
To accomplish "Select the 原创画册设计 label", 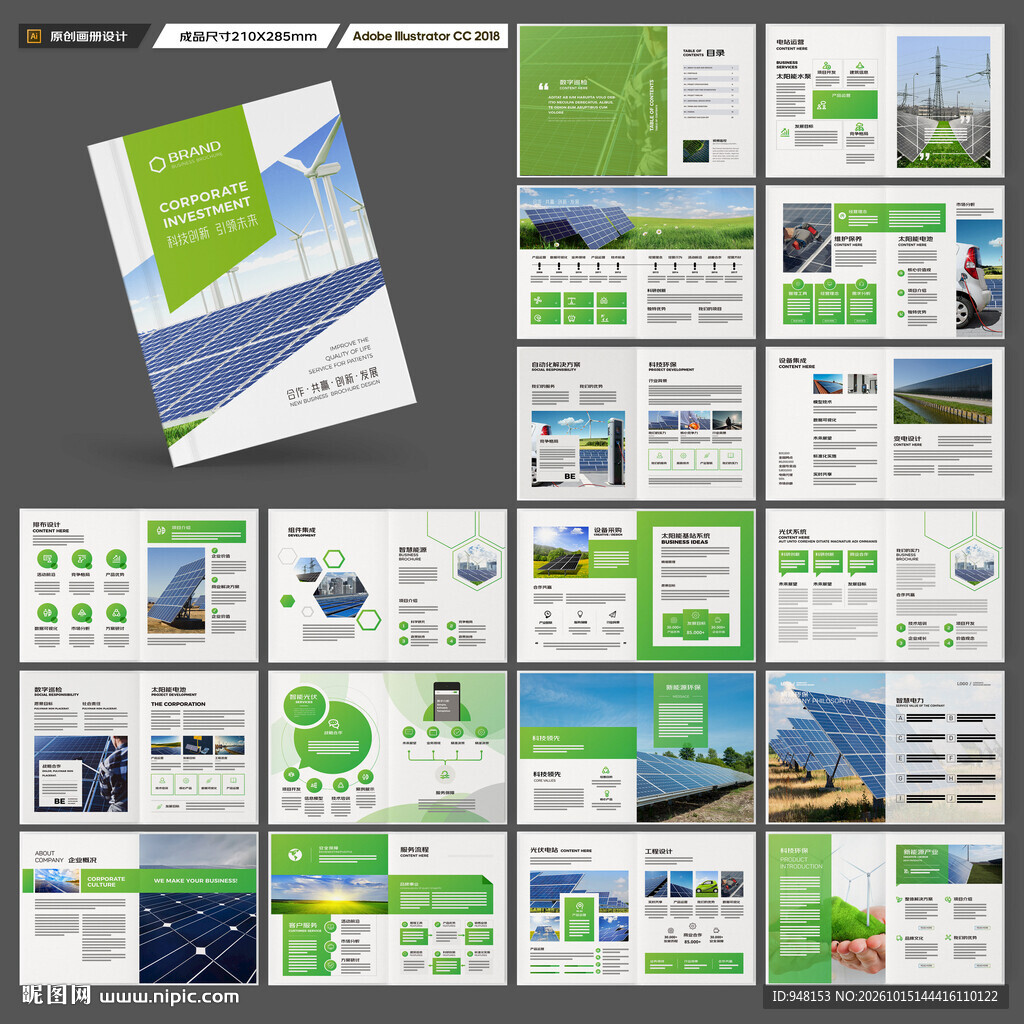I will click(x=88, y=37).
